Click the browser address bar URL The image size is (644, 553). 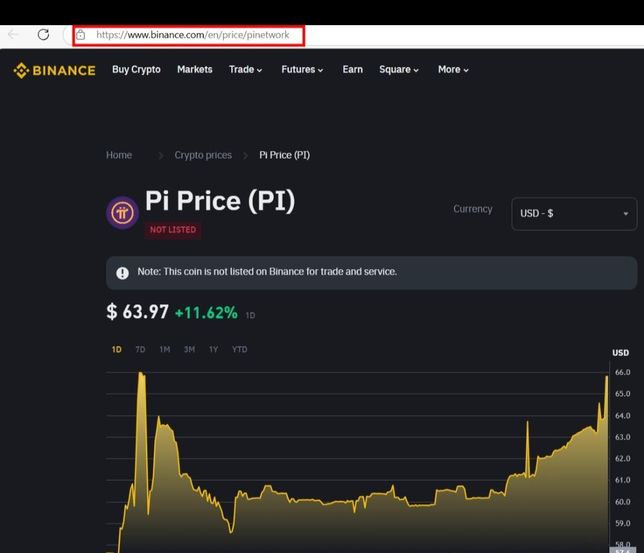pyautogui.click(x=193, y=35)
